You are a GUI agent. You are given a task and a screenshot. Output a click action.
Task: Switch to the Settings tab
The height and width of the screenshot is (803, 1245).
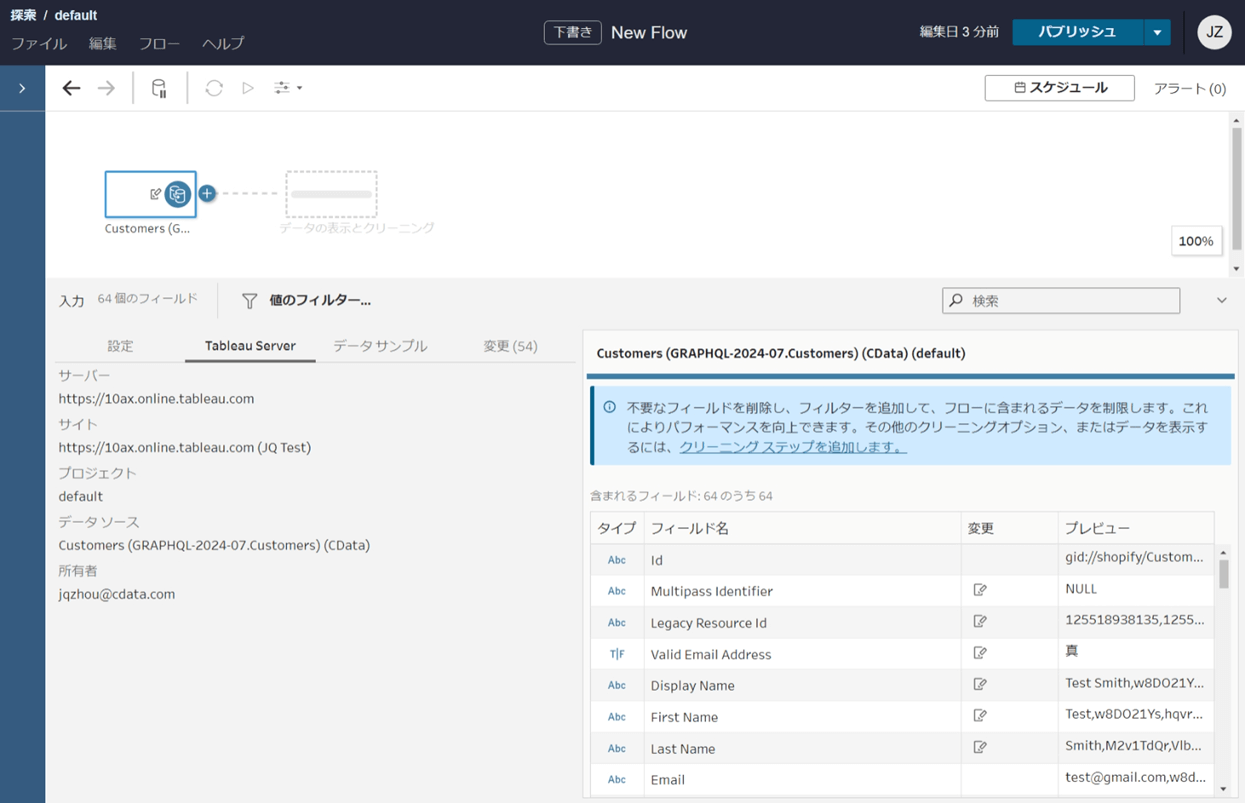[x=120, y=346]
